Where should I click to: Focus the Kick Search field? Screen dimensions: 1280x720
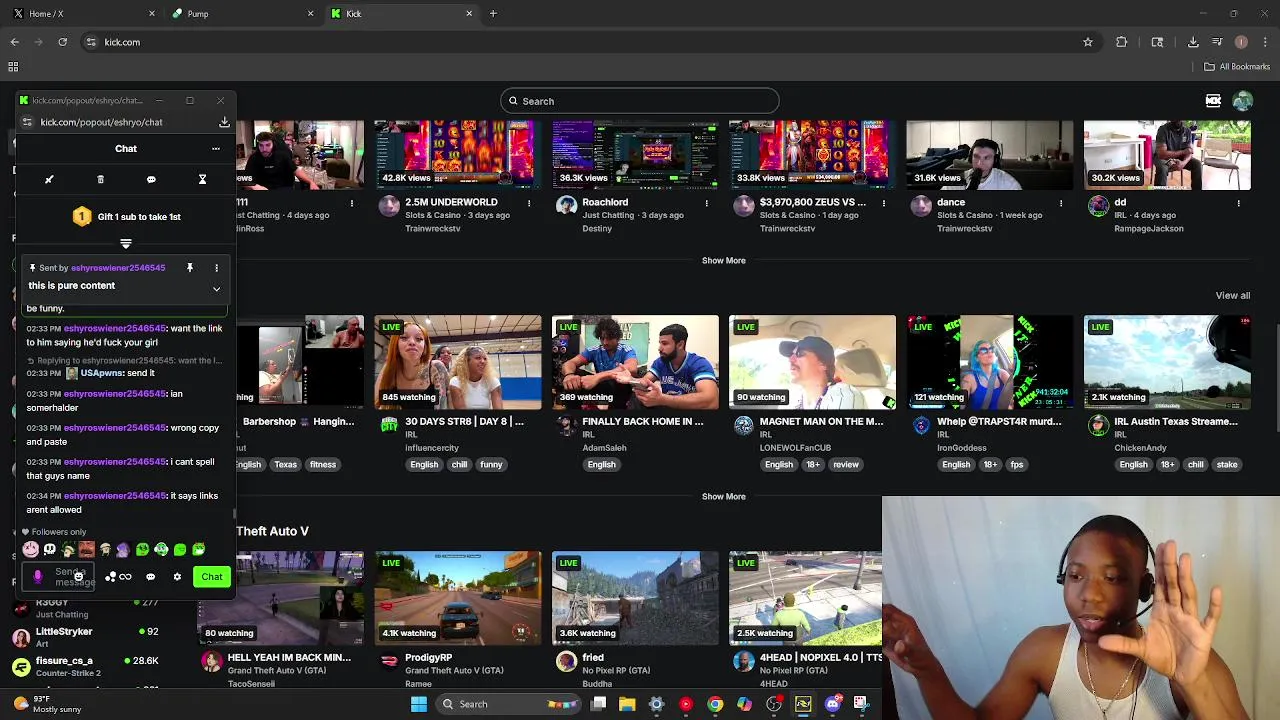[x=639, y=101]
